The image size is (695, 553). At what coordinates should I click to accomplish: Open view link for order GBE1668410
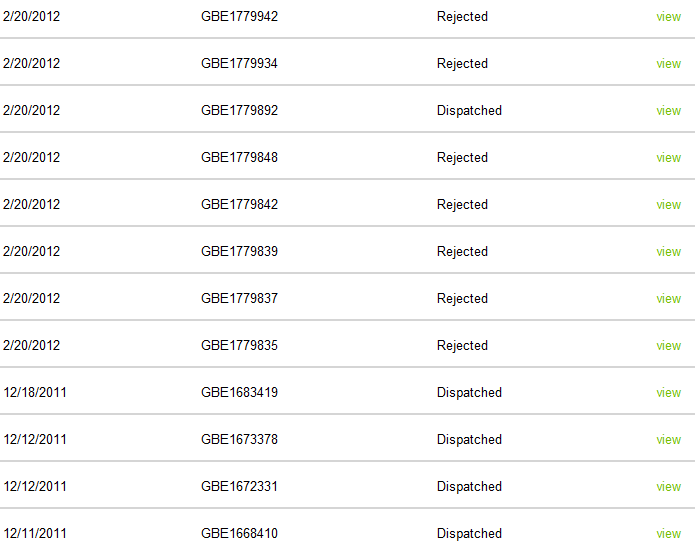click(x=668, y=534)
